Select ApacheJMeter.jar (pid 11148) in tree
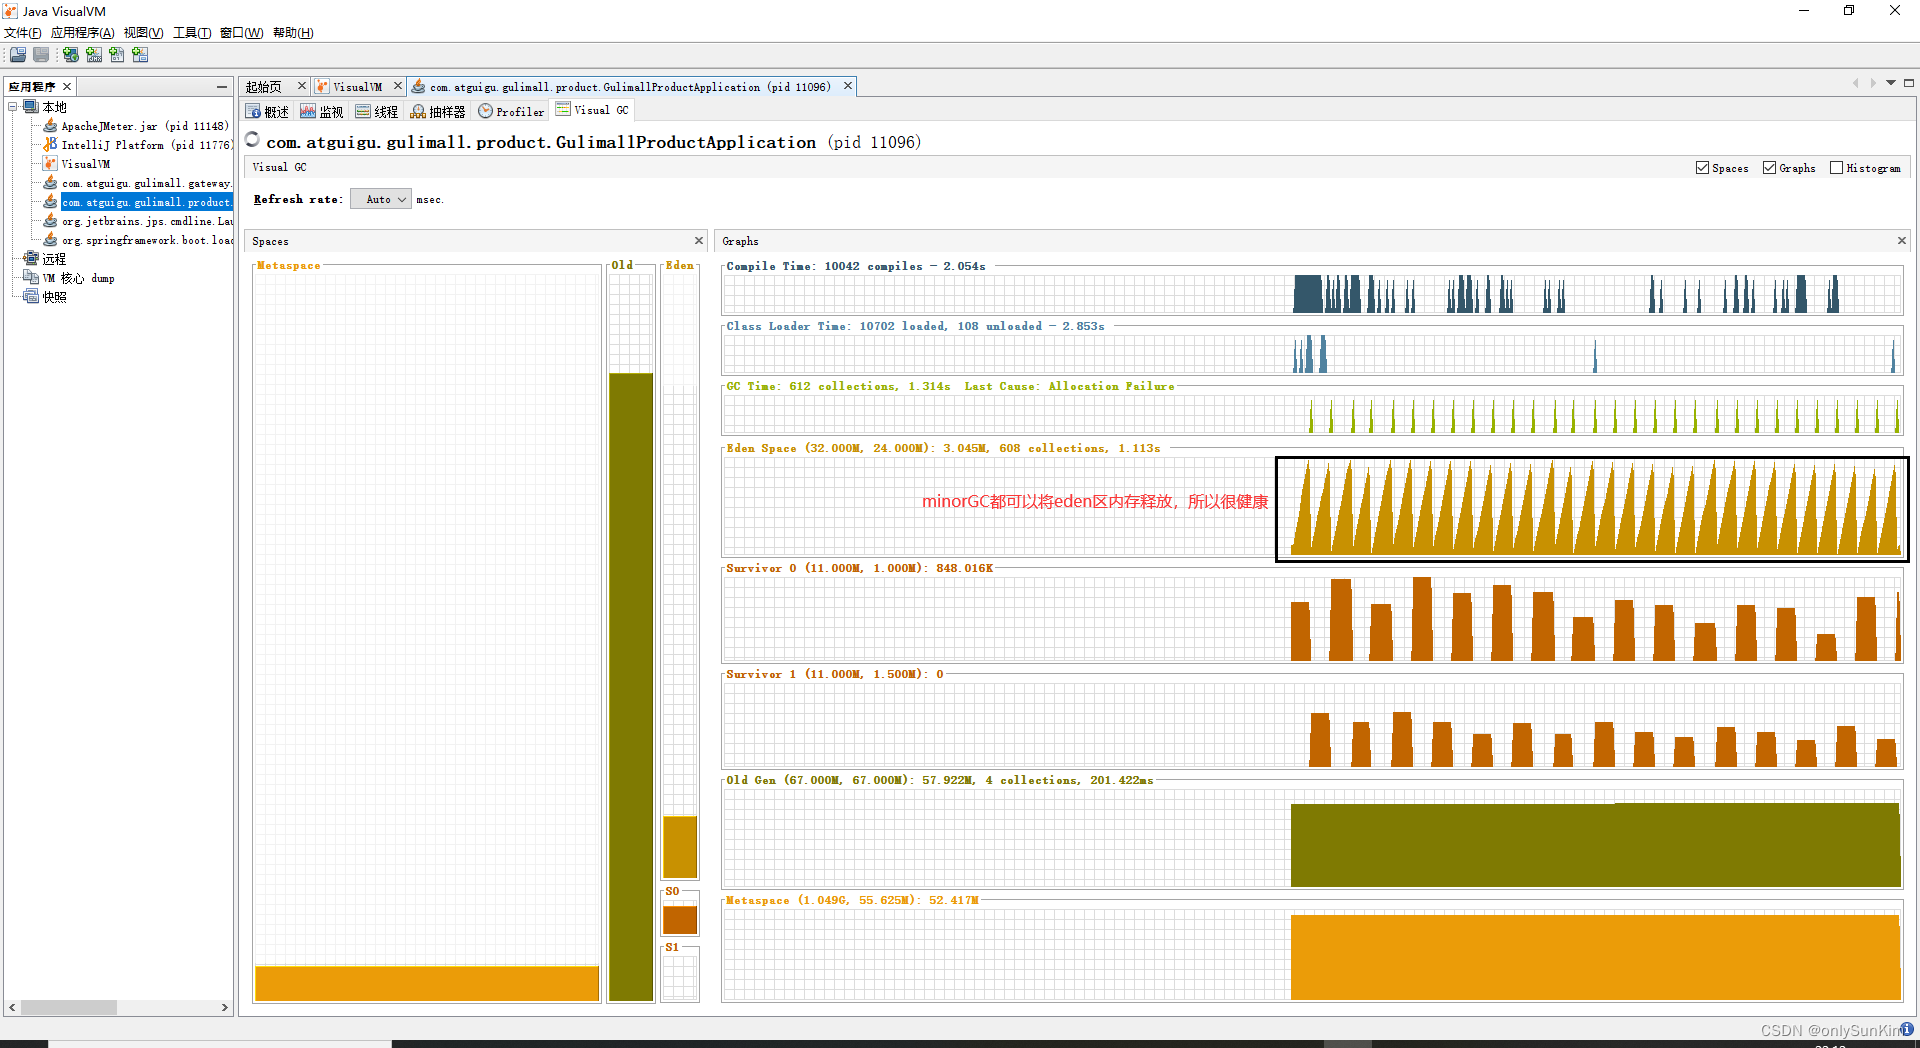Viewport: 1920px width, 1048px height. [144, 126]
